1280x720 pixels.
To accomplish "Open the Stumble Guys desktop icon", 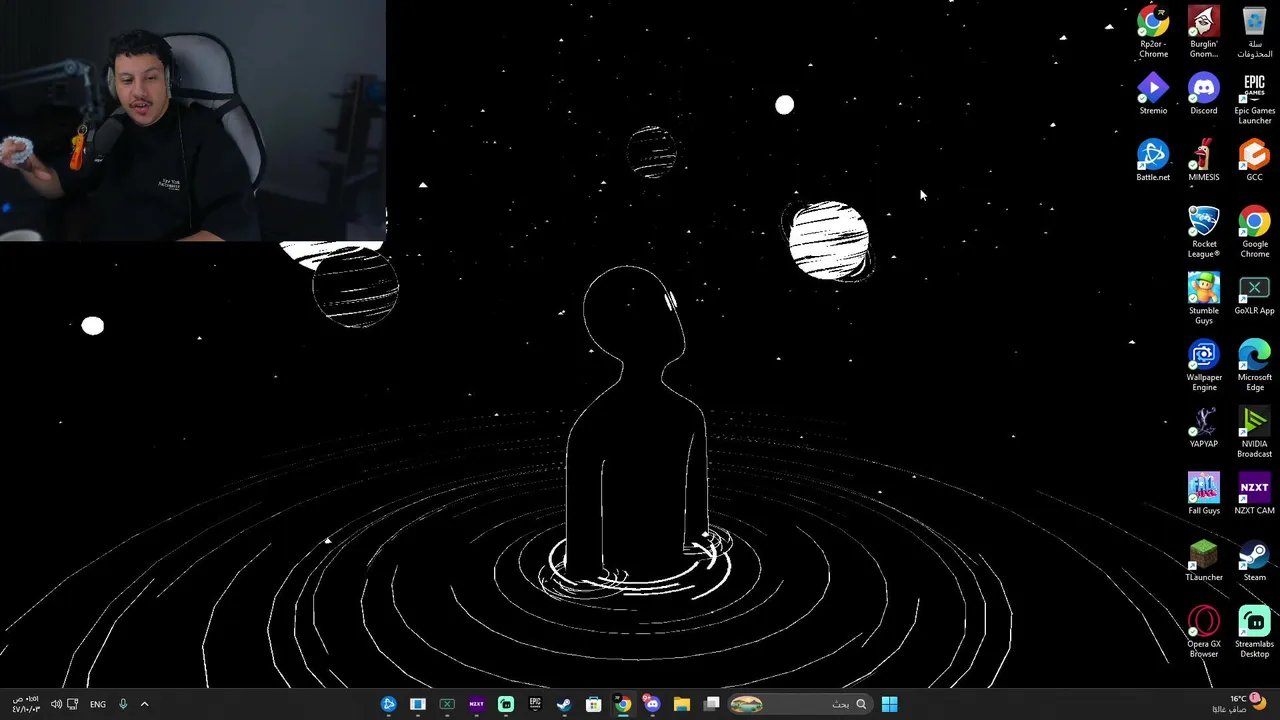I will click(1204, 299).
